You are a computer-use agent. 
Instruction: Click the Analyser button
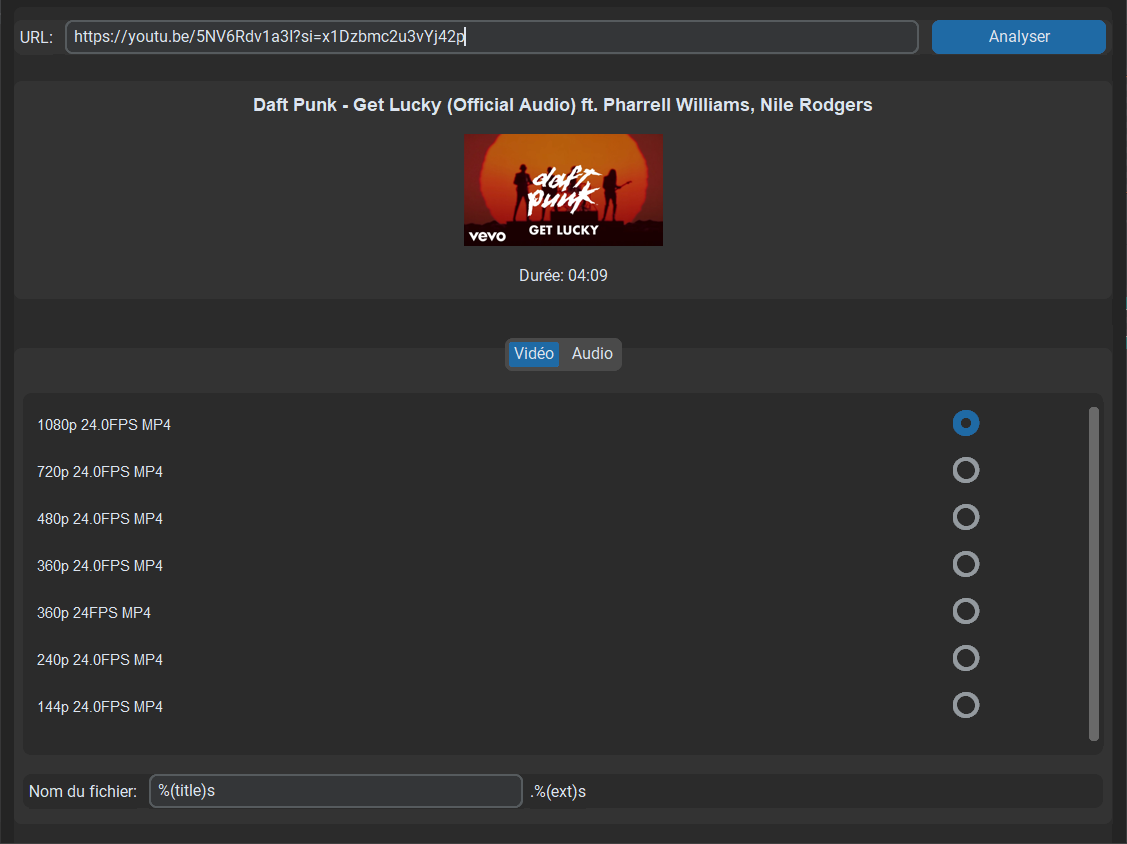1018,37
